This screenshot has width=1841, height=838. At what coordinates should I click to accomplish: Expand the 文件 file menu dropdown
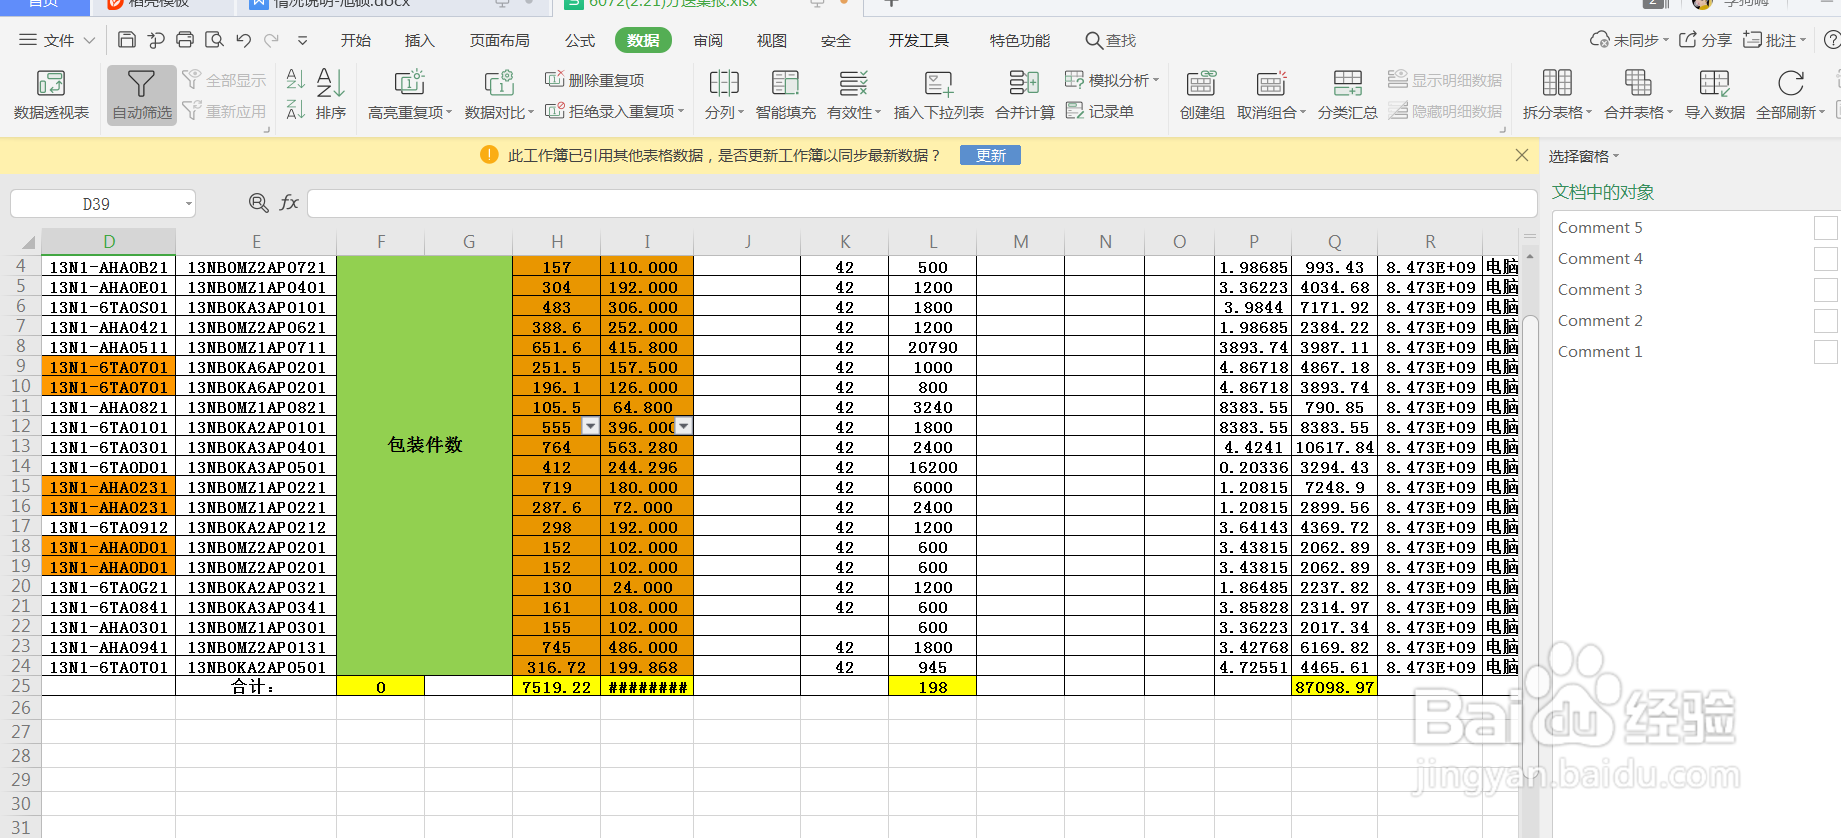click(89, 40)
